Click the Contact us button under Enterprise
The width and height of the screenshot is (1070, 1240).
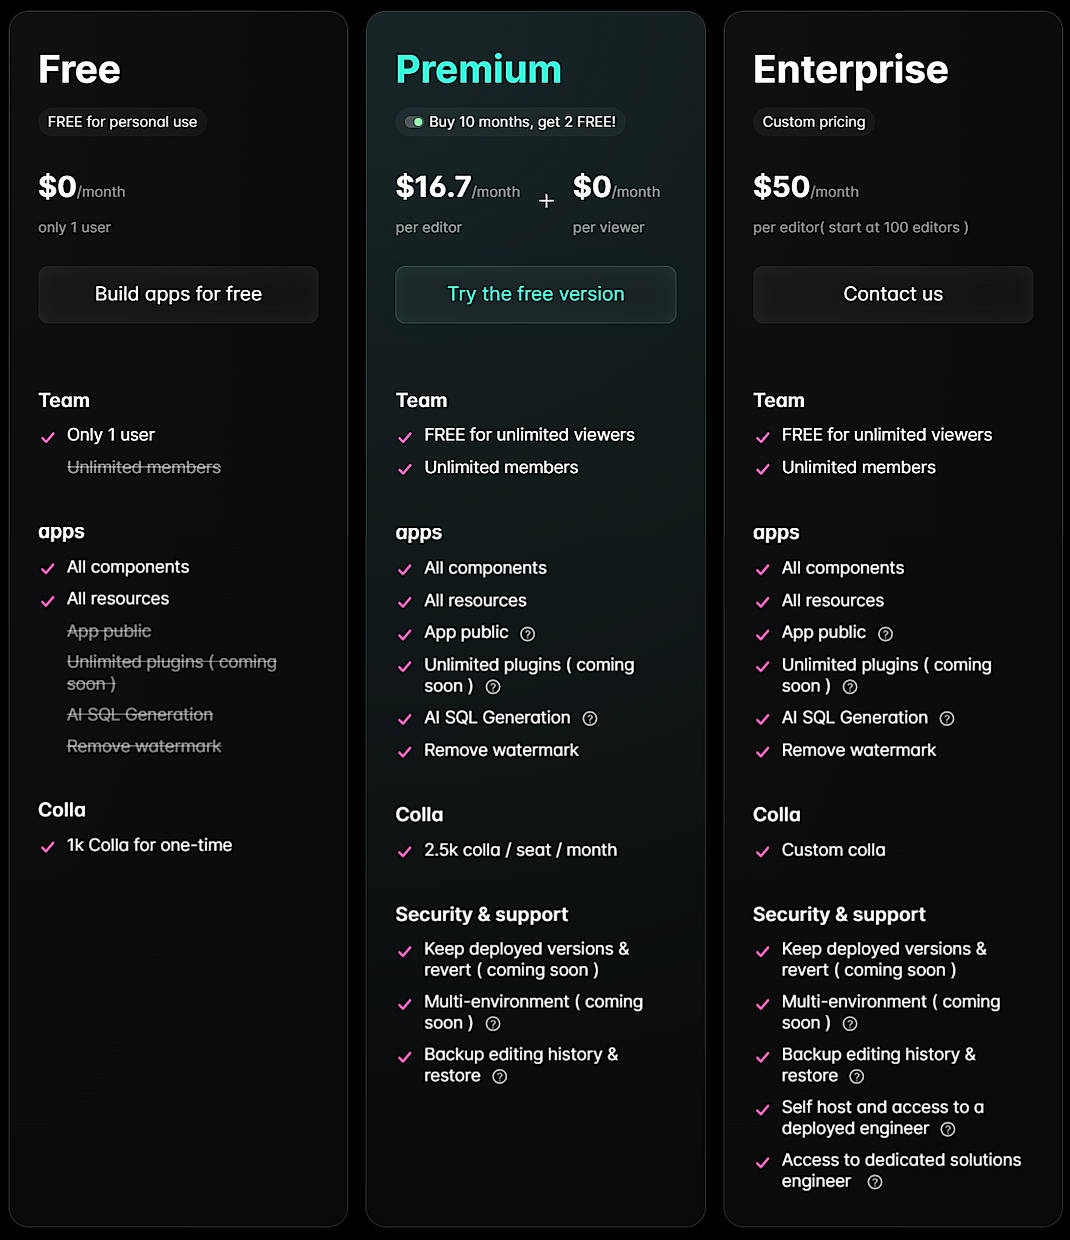coord(892,294)
